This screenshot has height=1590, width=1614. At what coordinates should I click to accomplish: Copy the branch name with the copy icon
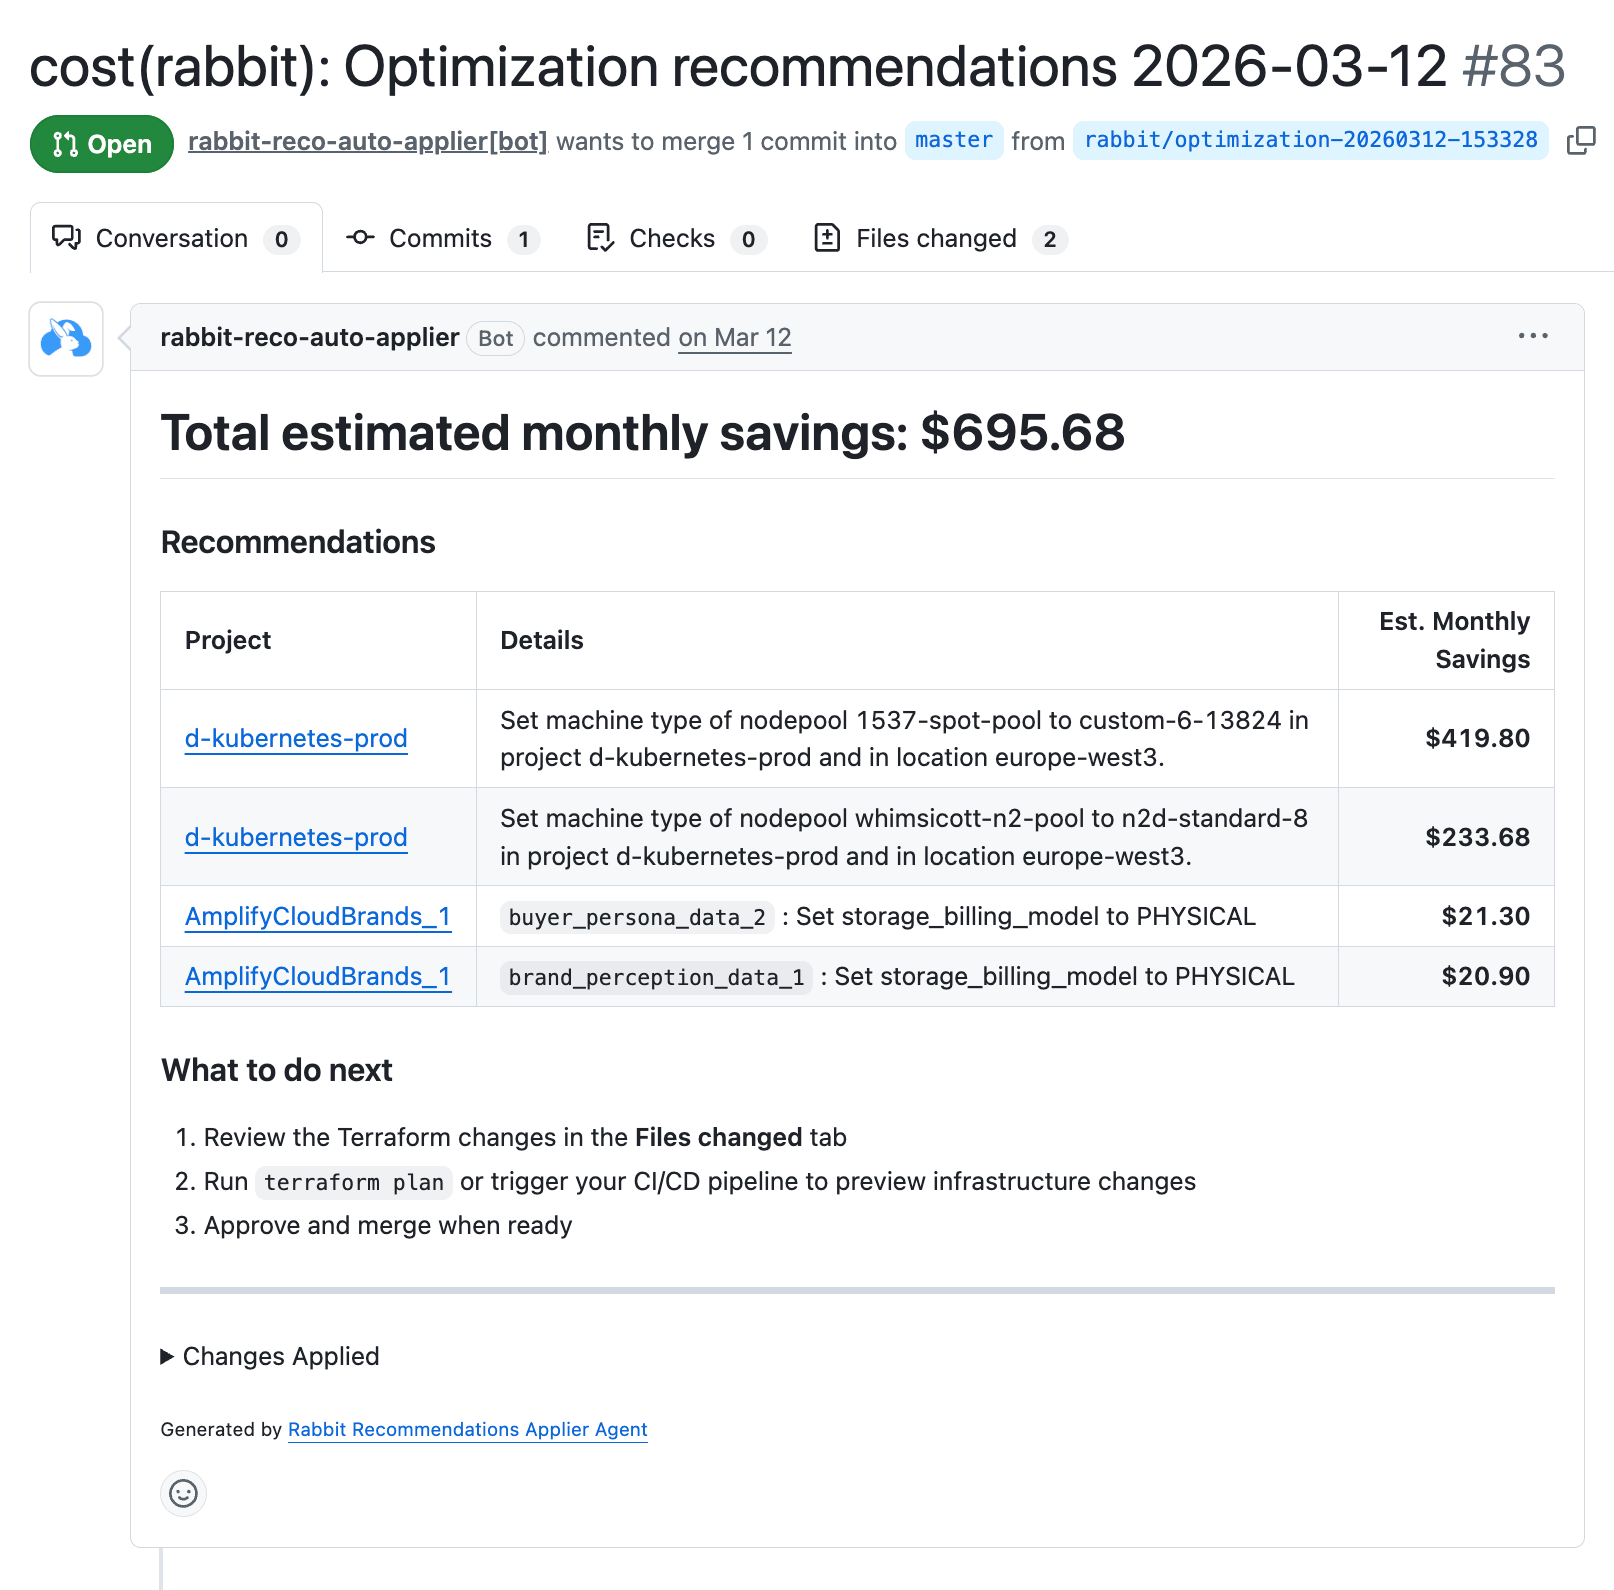(x=1581, y=141)
